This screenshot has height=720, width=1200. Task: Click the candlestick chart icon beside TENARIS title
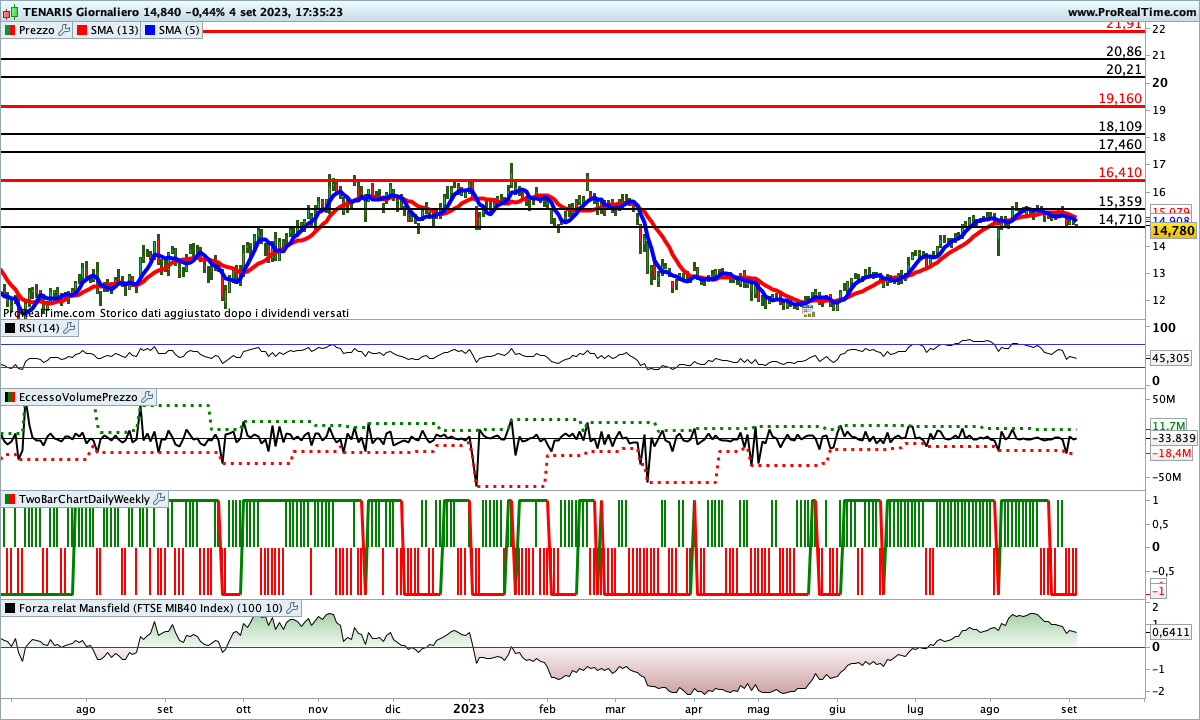coord(8,12)
